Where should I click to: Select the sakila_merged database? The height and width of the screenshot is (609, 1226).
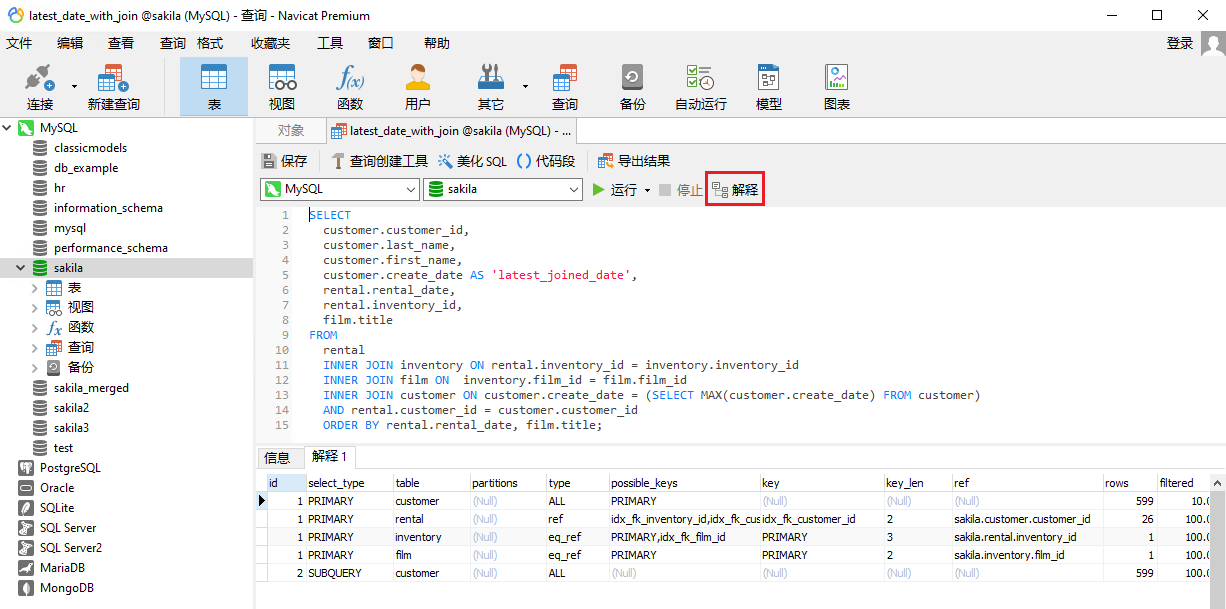point(91,388)
